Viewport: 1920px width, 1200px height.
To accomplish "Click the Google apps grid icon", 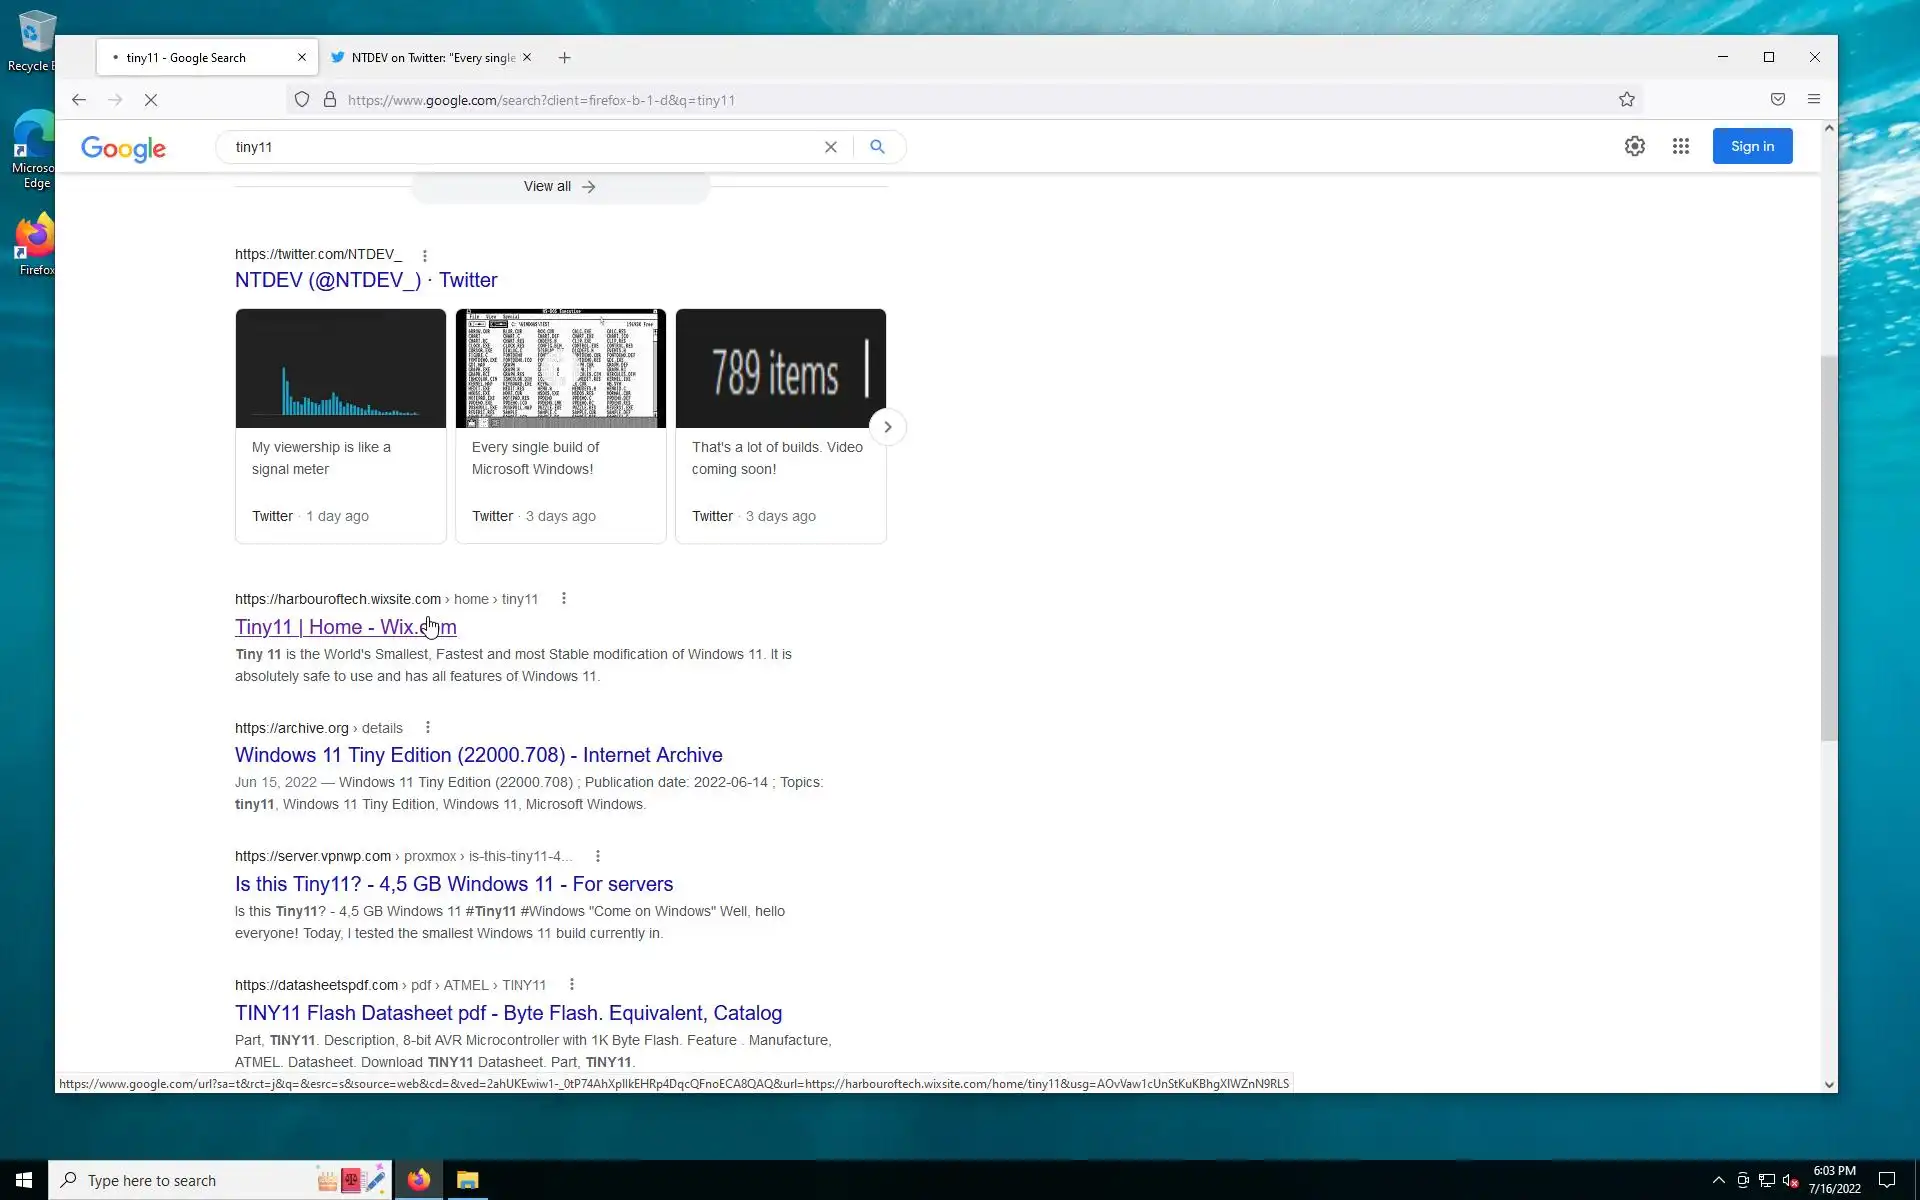I will click(1681, 146).
